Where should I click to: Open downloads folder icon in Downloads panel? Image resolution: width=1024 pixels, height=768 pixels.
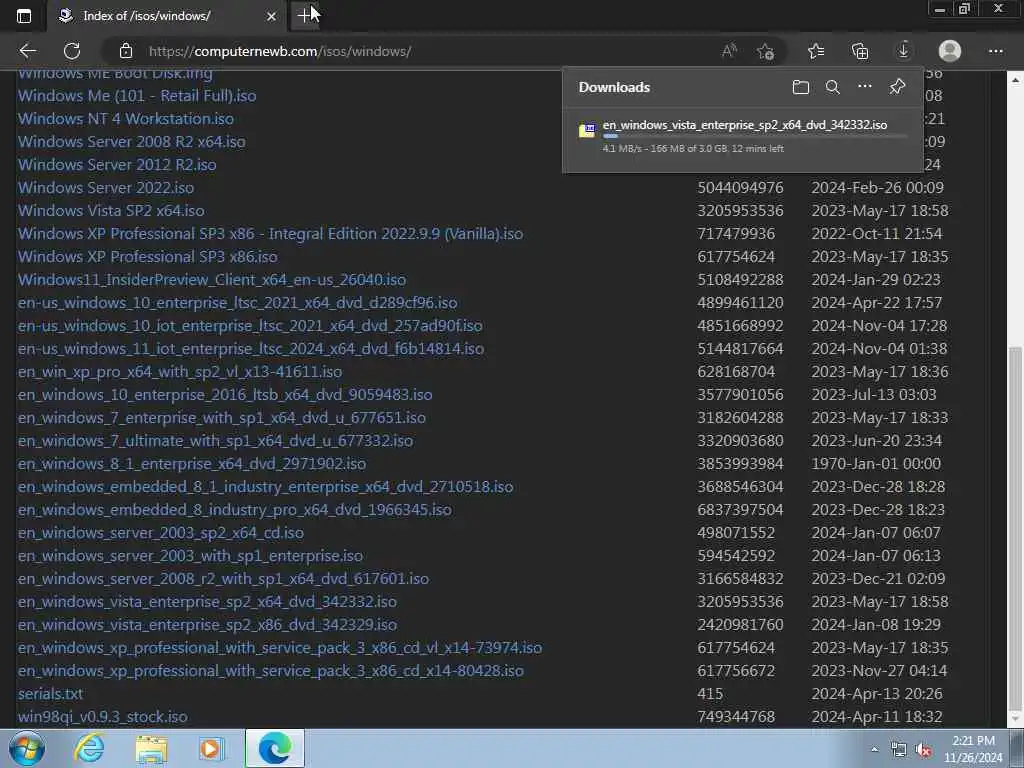(x=801, y=87)
